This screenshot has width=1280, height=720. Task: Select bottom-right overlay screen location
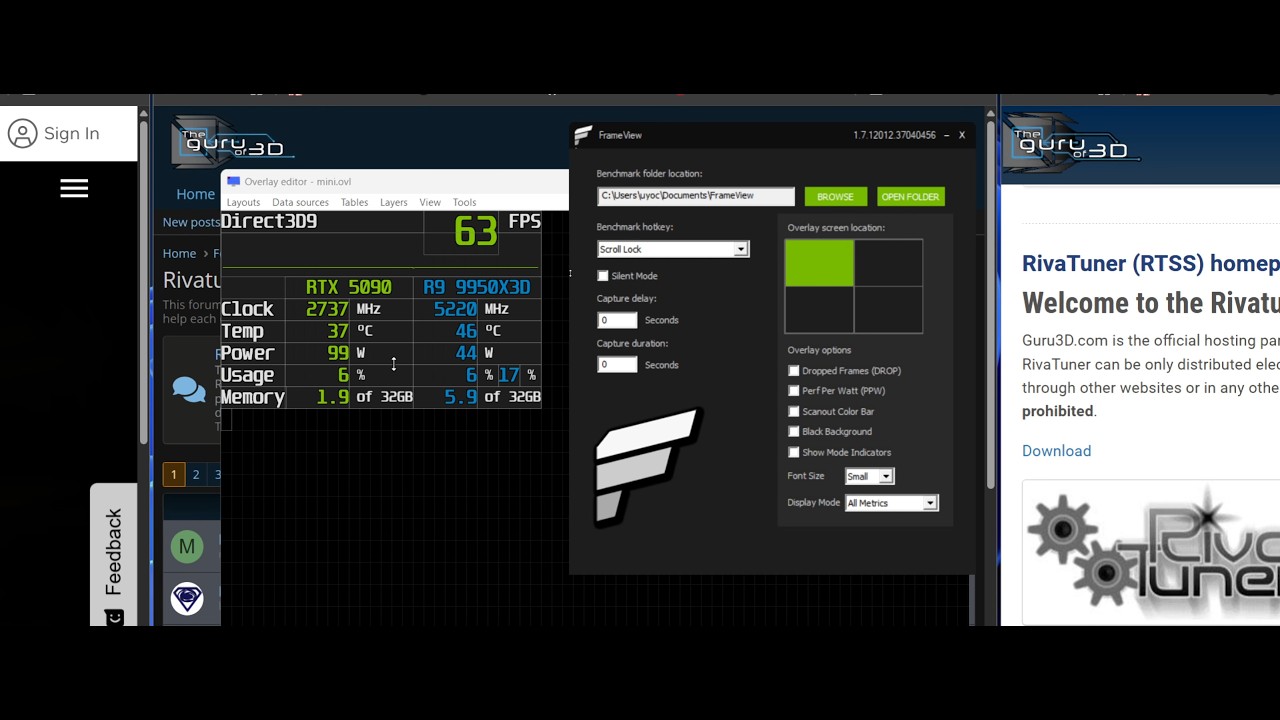click(x=888, y=310)
